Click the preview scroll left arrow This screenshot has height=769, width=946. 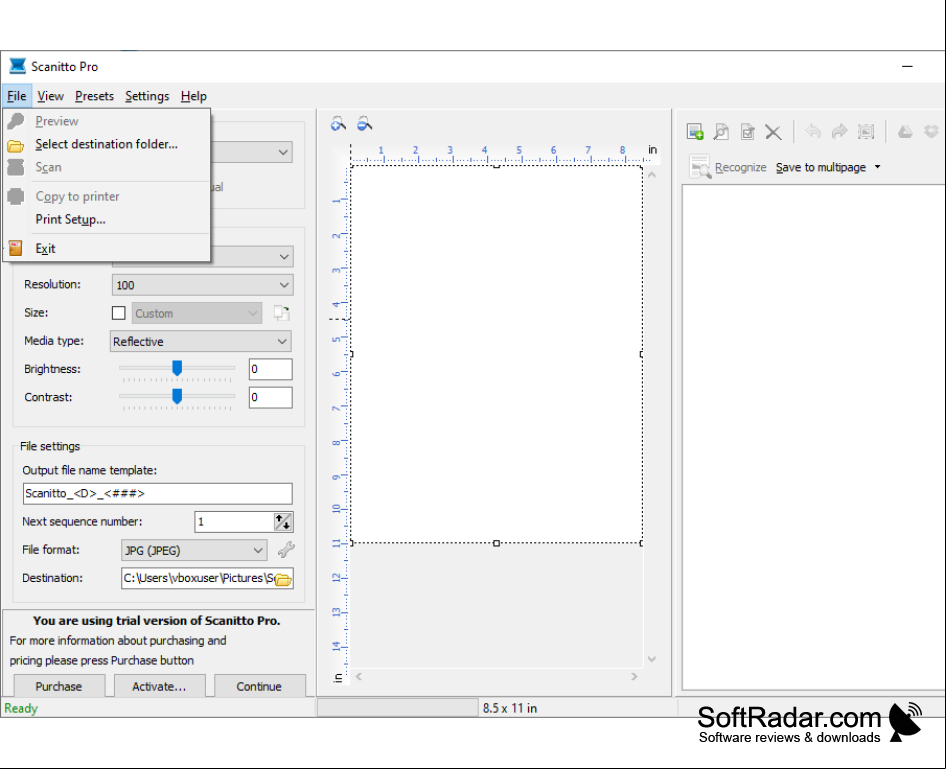click(x=359, y=676)
